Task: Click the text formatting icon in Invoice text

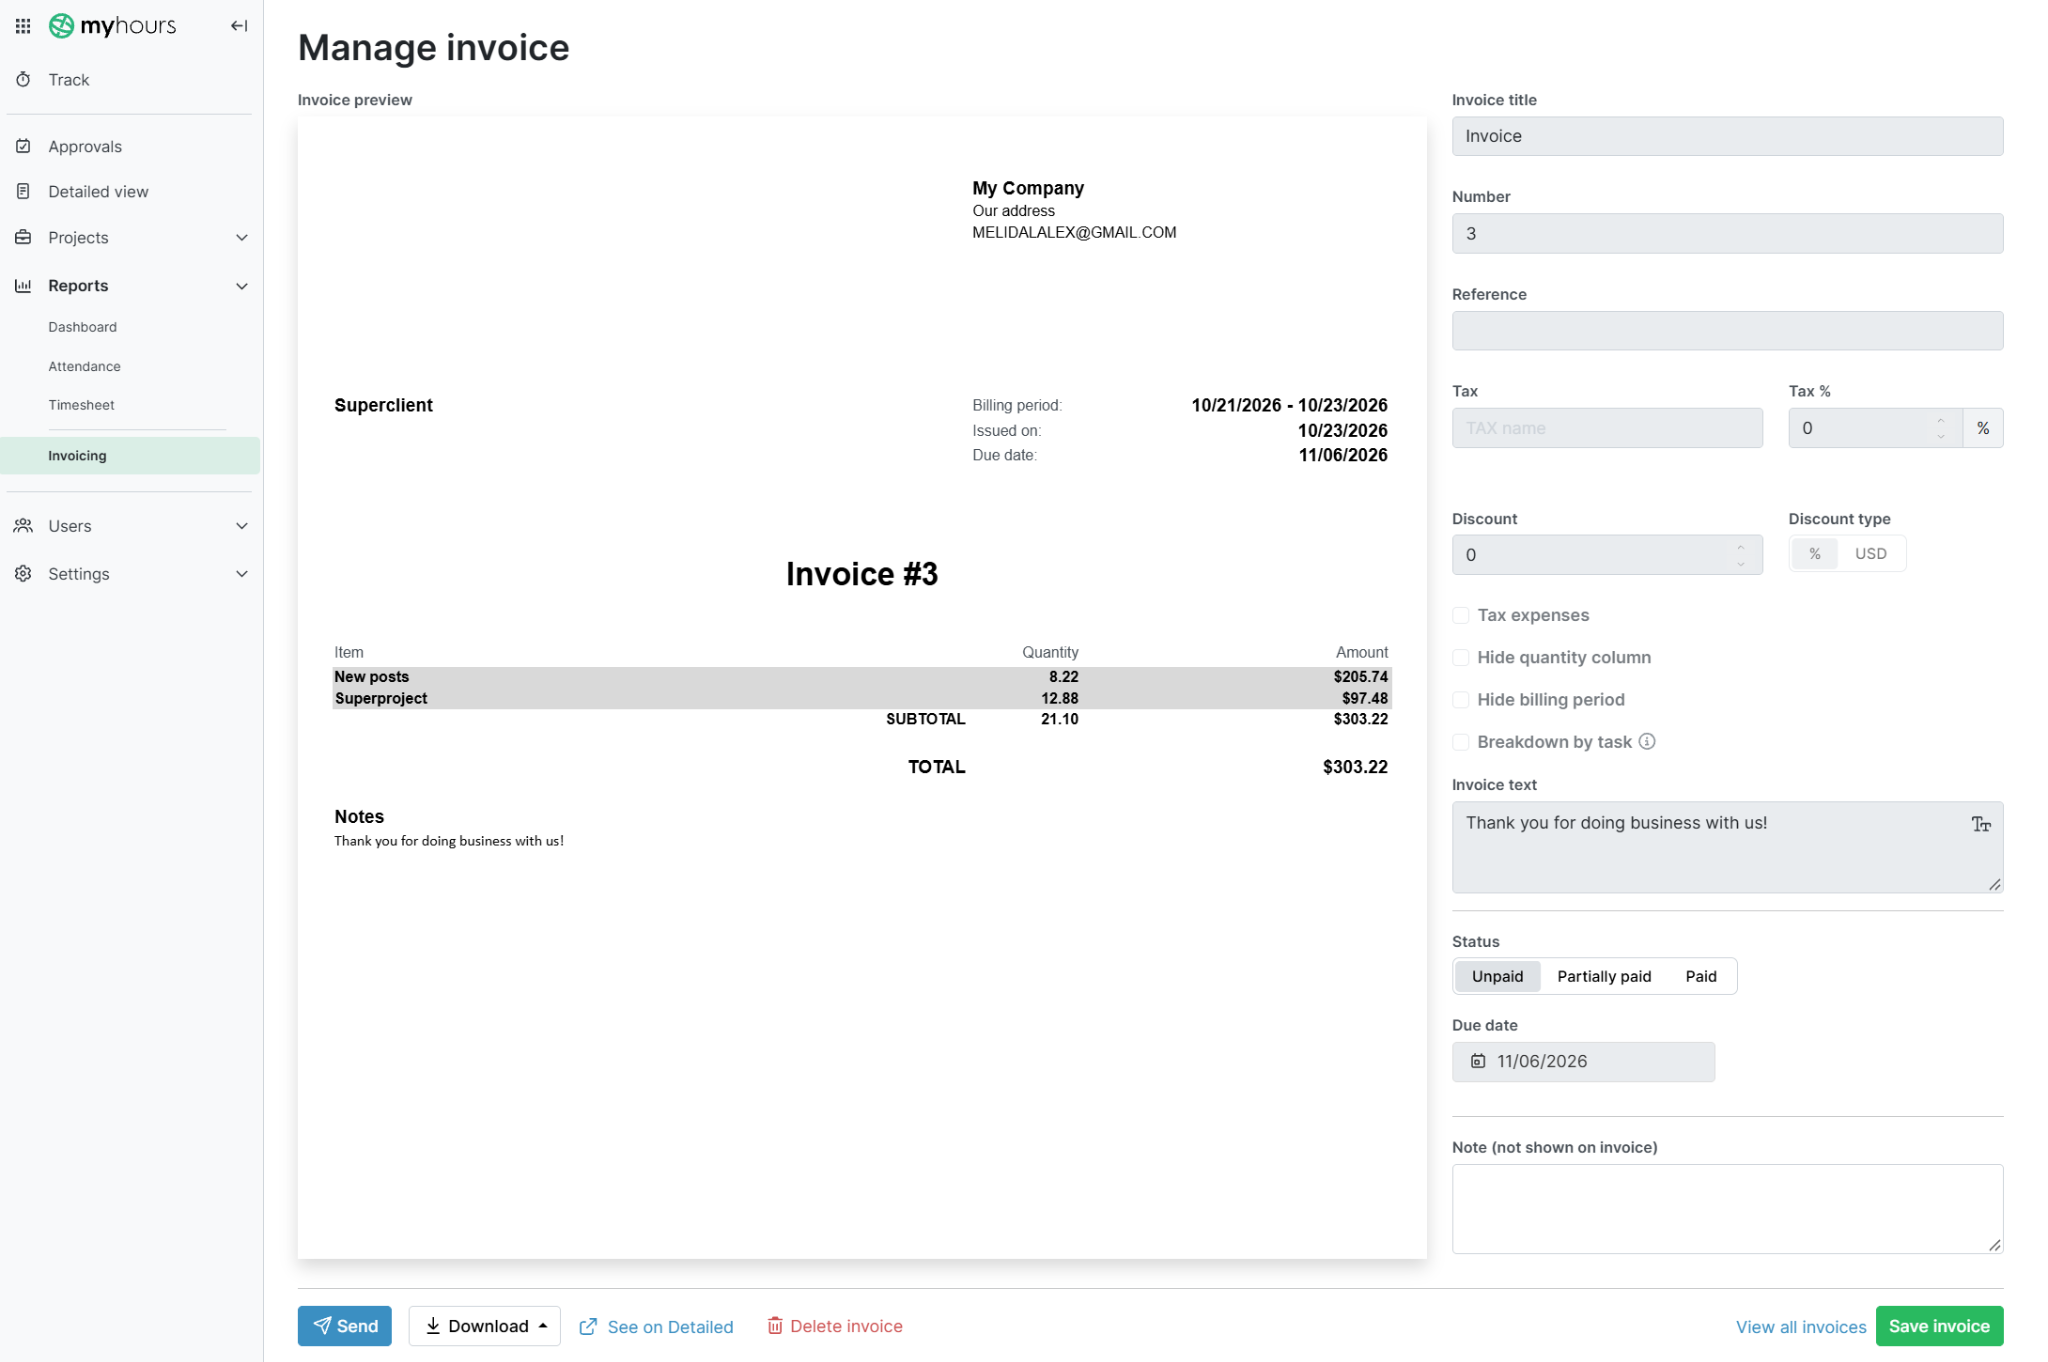Action: [1981, 824]
